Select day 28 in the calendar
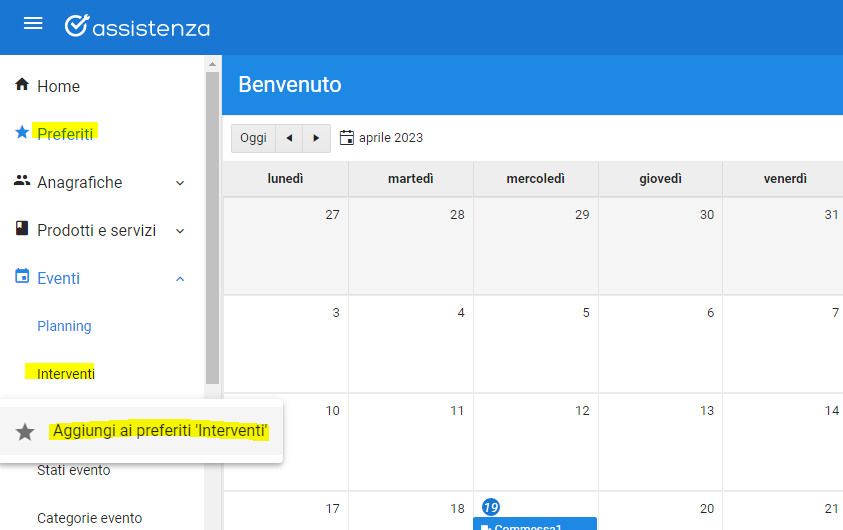This screenshot has height=530, width=843. (457, 214)
